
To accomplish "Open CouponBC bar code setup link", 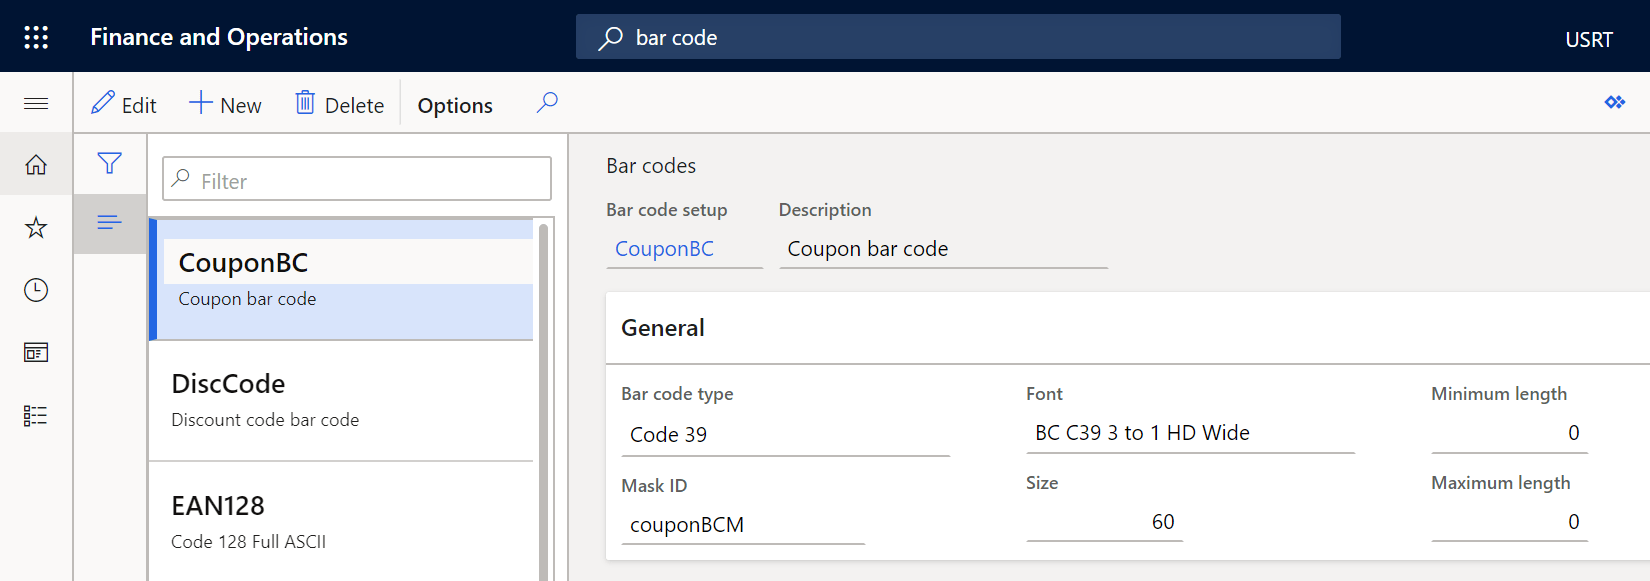I will tap(664, 249).
